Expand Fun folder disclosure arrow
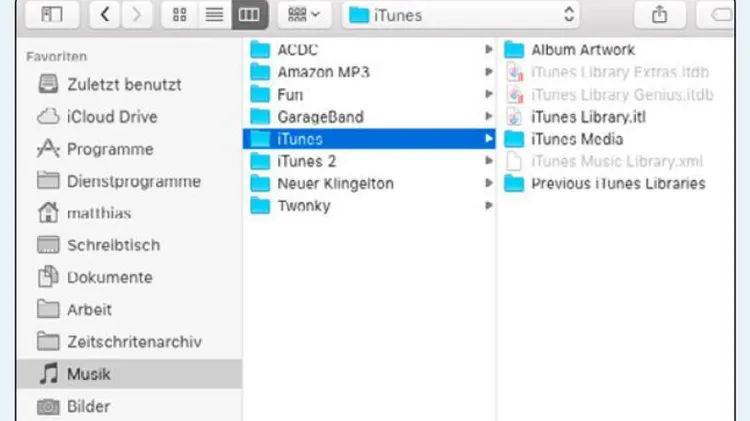 tap(488, 94)
